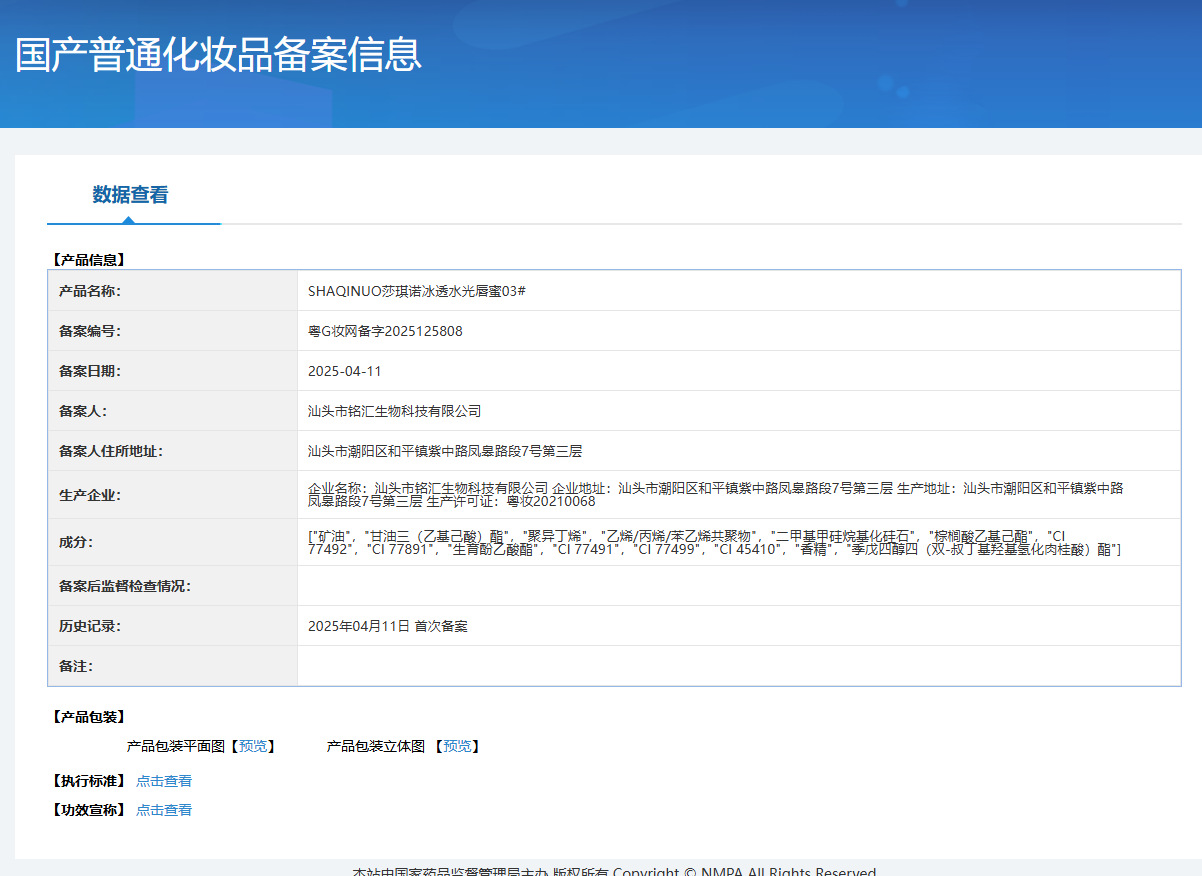The height and width of the screenshot is (876, 1202).
Task: Click the 【产品包装】 section heading
Action: [x=89, y=717]
